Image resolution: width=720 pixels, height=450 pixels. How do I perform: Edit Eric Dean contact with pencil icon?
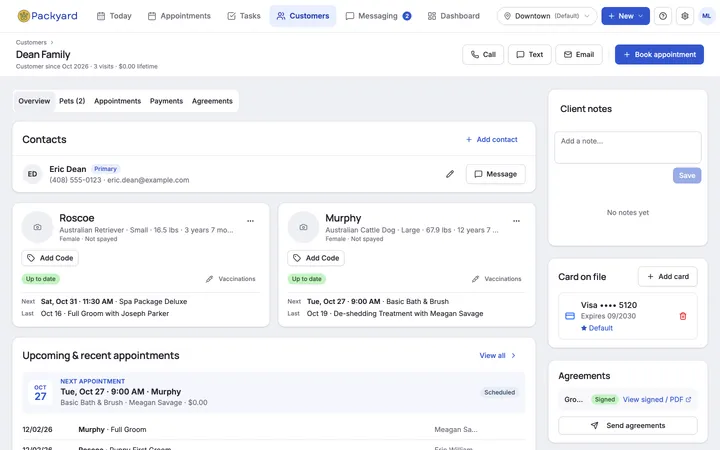pyautogui.click(x=450, y=174)
